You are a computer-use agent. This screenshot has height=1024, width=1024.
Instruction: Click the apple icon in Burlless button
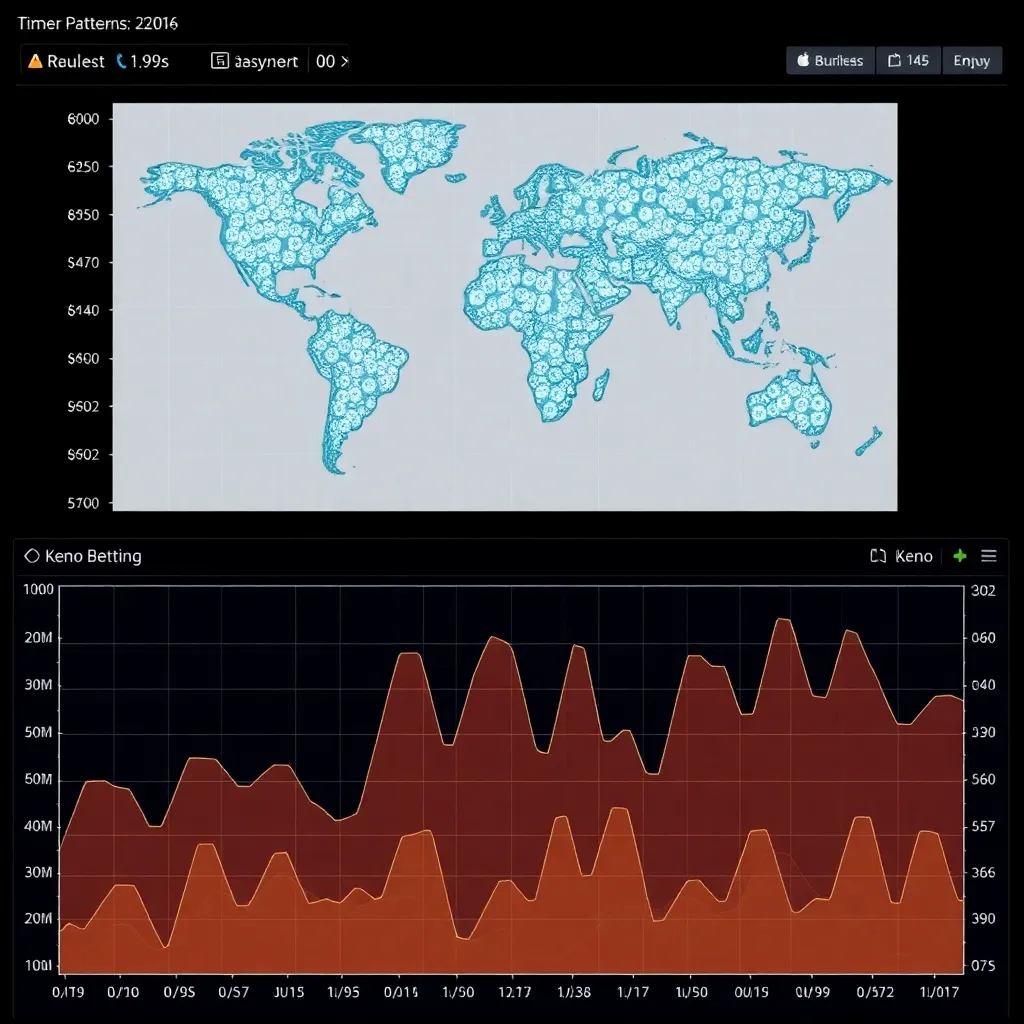[x=802, y=61]
